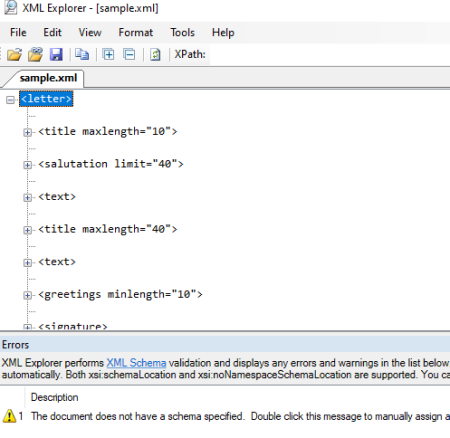The image size is (450, 438).
Task: Click the Open in new tab icon
Action: (x=35, y=54)
